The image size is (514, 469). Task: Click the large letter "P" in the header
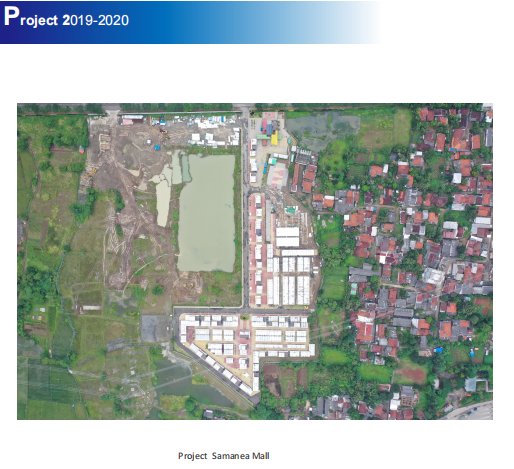pyautogui.click(x=11, y=17)
